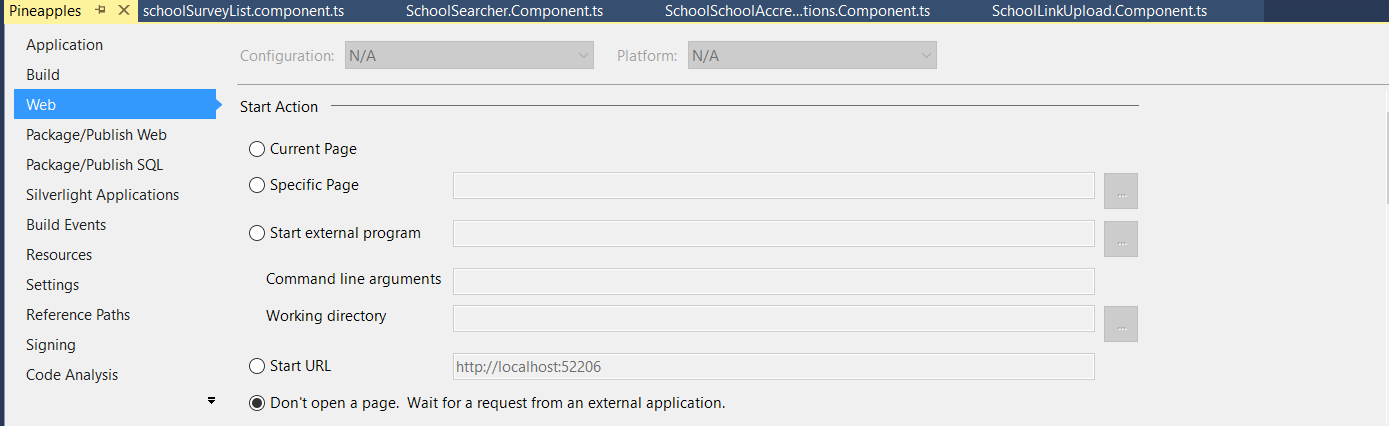This screenshot has height=426, width=1389.
Task: Click the Start URL text field
Action: (x=773, y=367)
